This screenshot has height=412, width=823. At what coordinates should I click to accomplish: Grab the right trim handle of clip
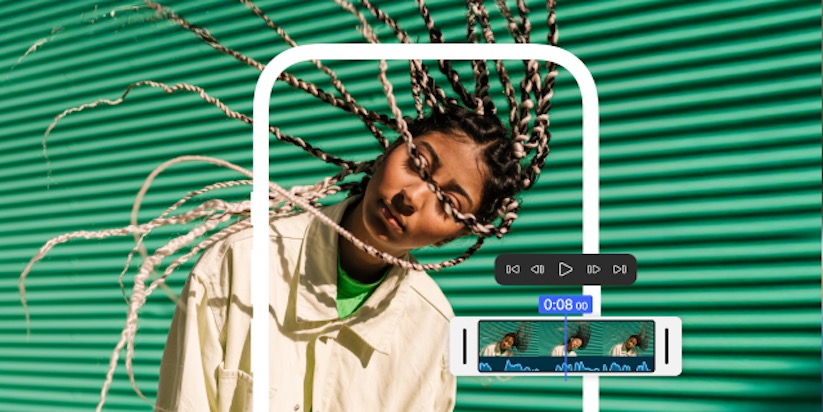click(667, 346)
